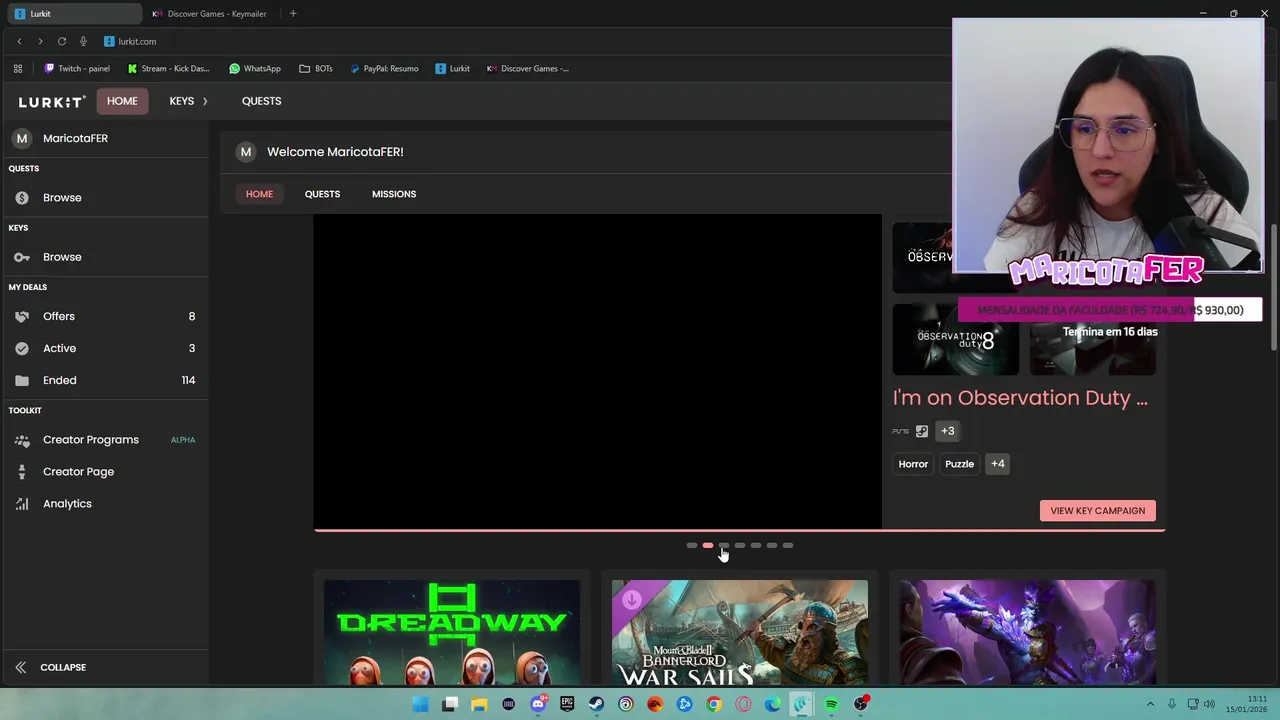Image resolution: width=1280 pixels, height=720 pixels.
Task: Open Google Chrome from the taskbar
Action: (x=714, y=704)
